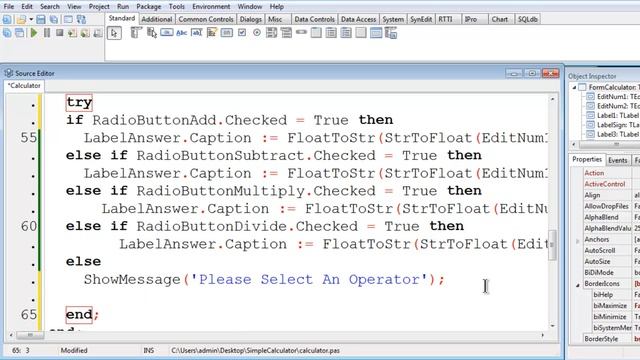Click the View Forms icon
This screenshot has width=640, height=360.
tap(19, 33)
